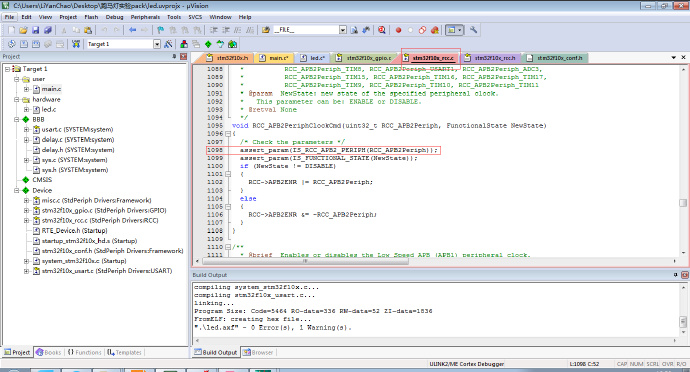Switch to the led.c* editor tab
This screenshot has width=690, height=372.
(x=313, y=58)
